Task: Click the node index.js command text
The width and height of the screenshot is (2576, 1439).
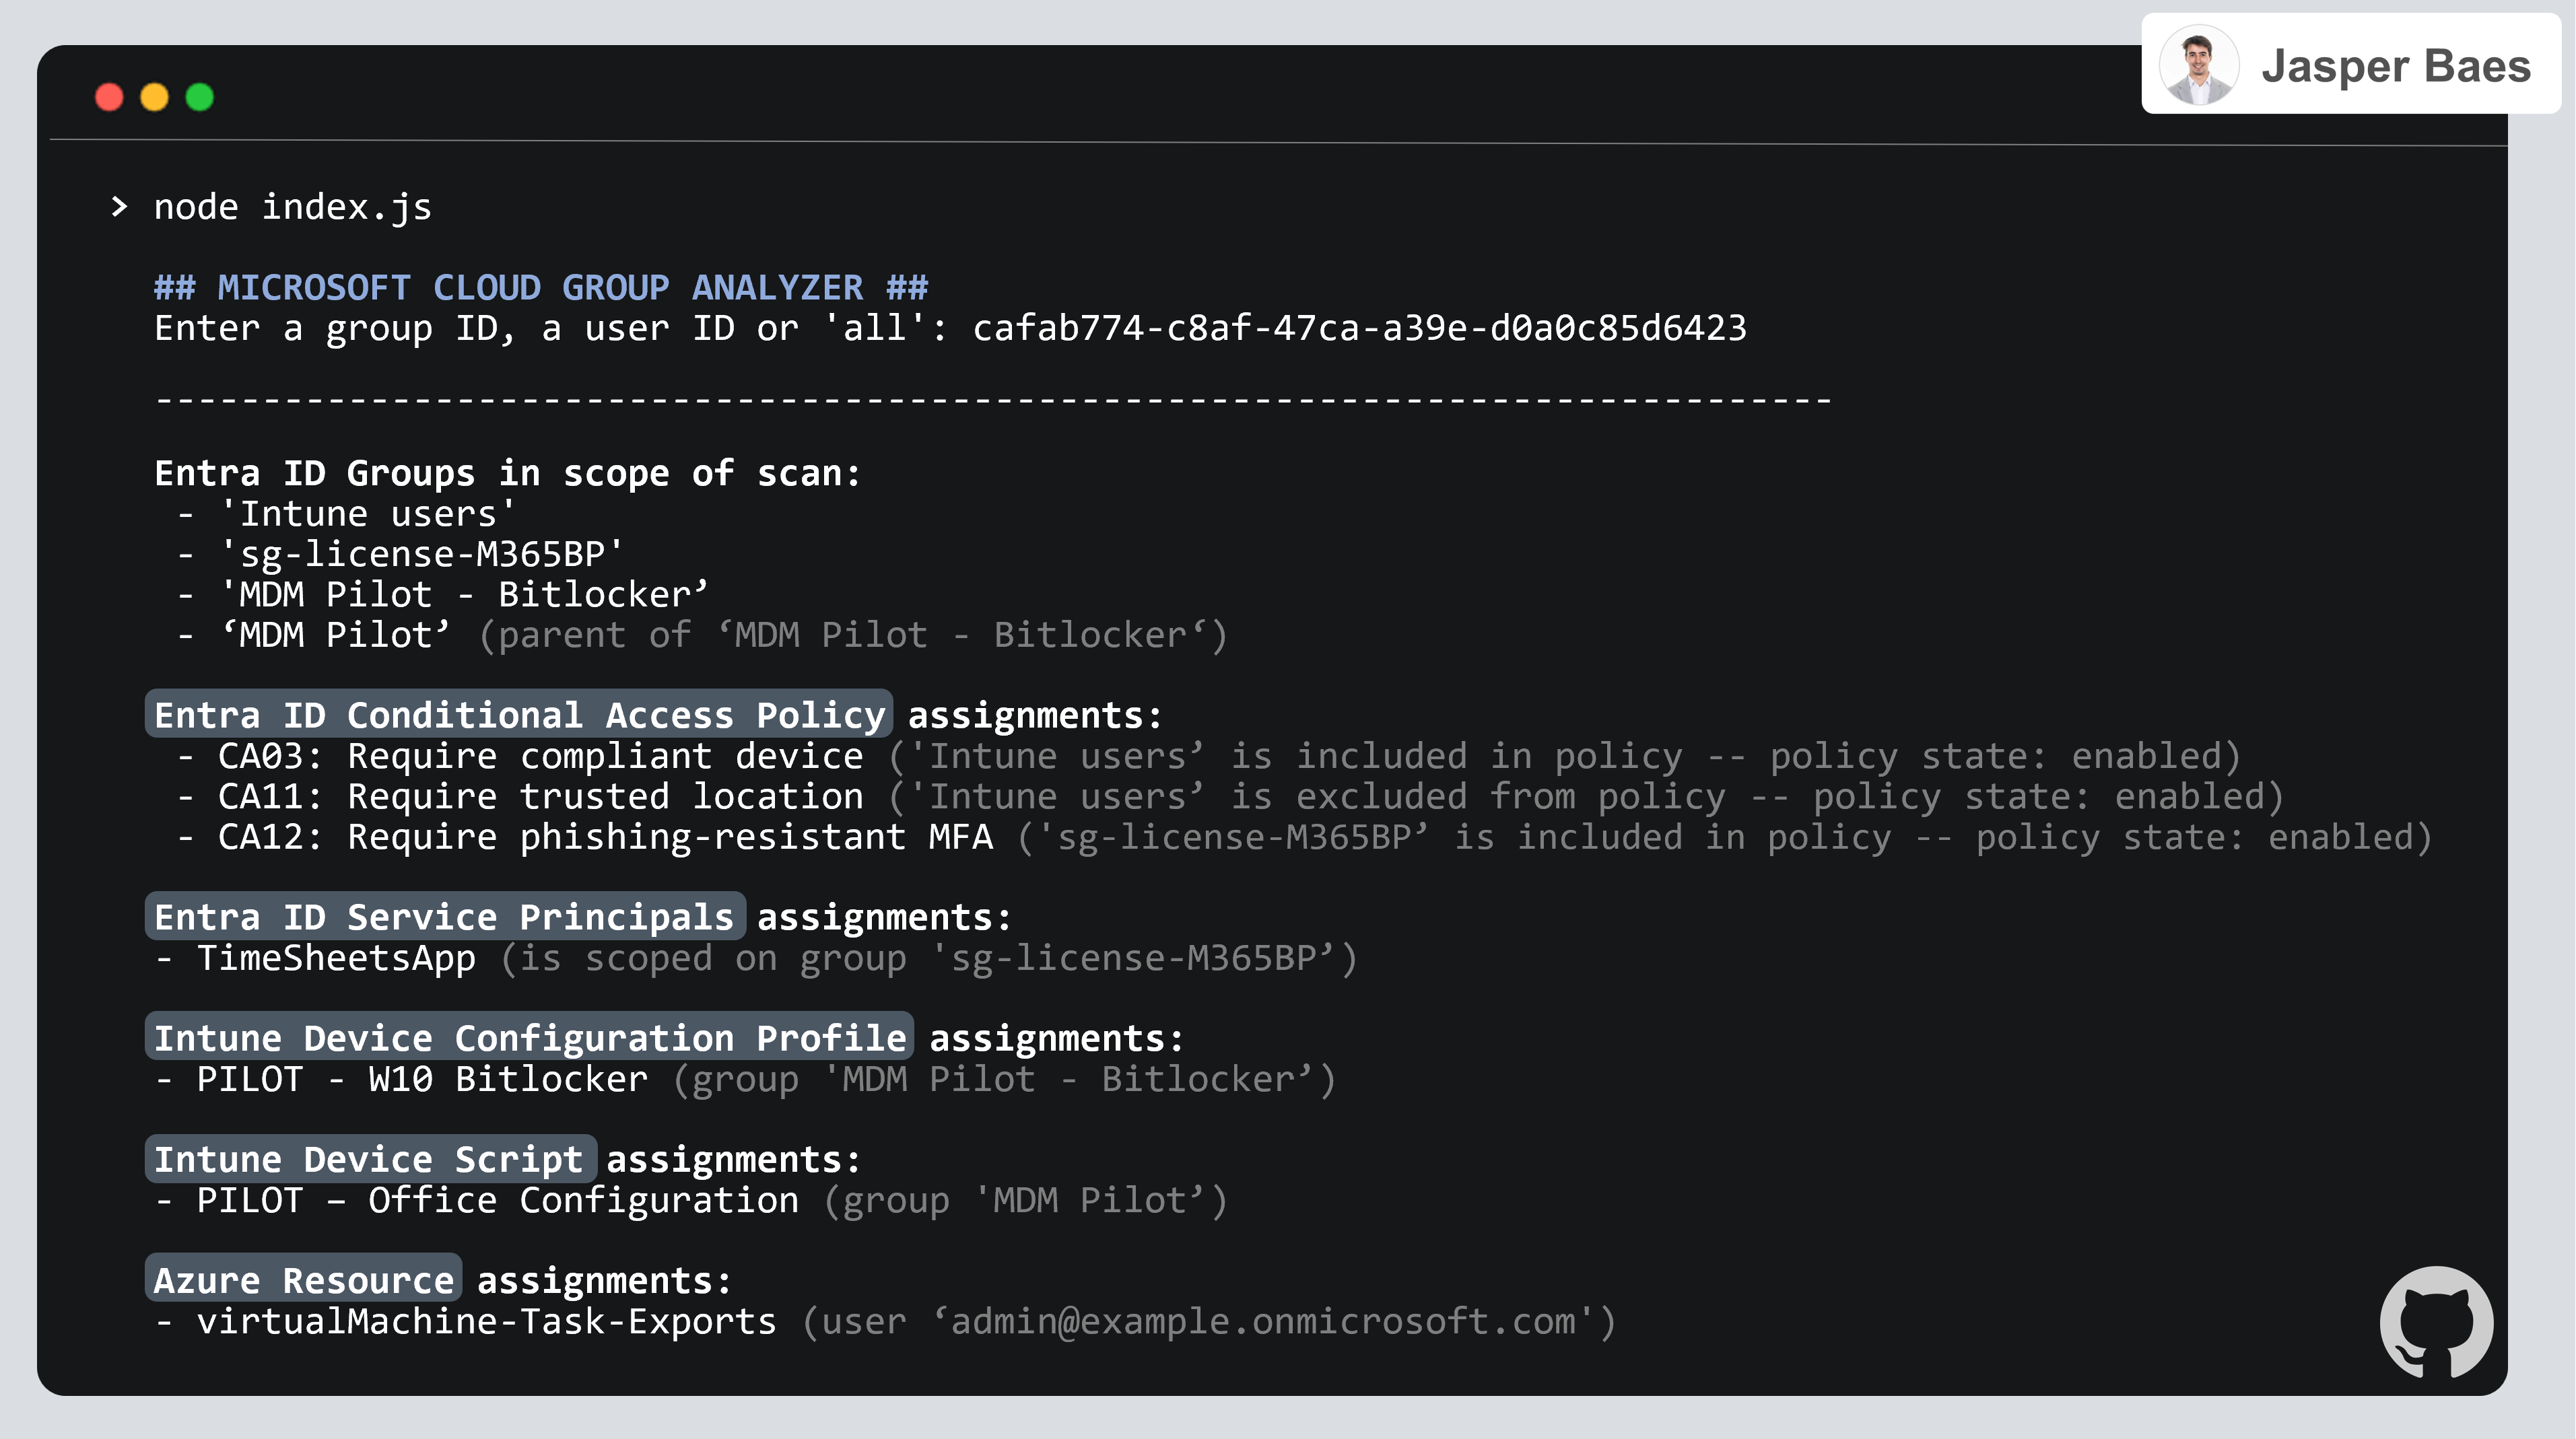Action: point(292,207)
